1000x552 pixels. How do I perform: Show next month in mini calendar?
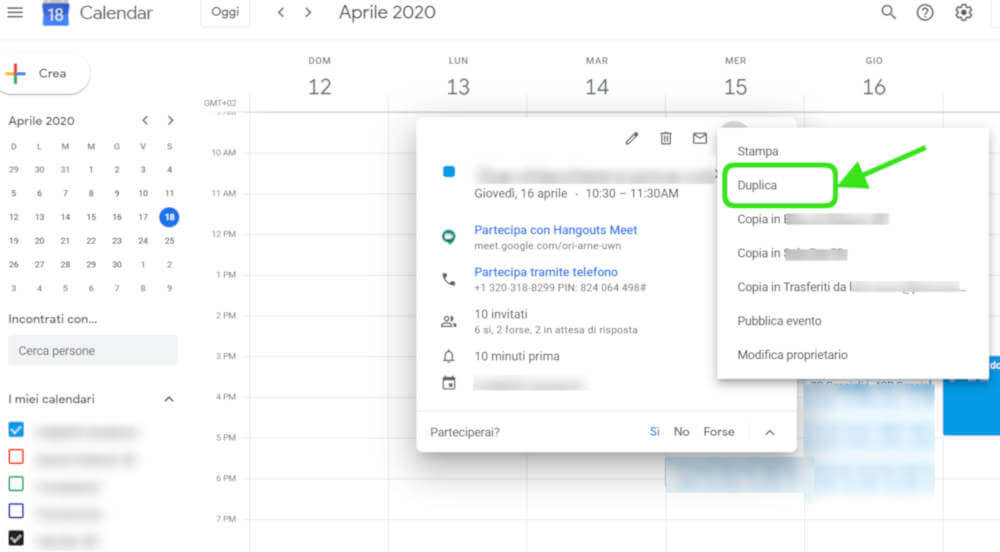click(x=170, y=120)
